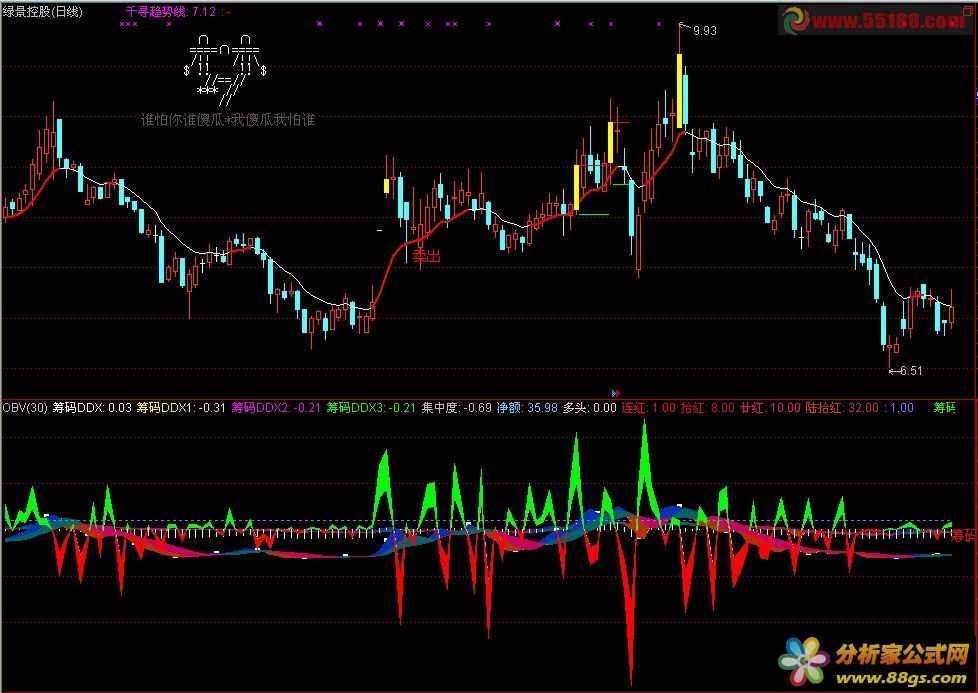Click the 谁怕你谁傻瓜*我傻瓜我怕谁 caption text
Image resolution: width=978 pixels, height=693 pixels.
pyautogui.click(x=228, y=120)
